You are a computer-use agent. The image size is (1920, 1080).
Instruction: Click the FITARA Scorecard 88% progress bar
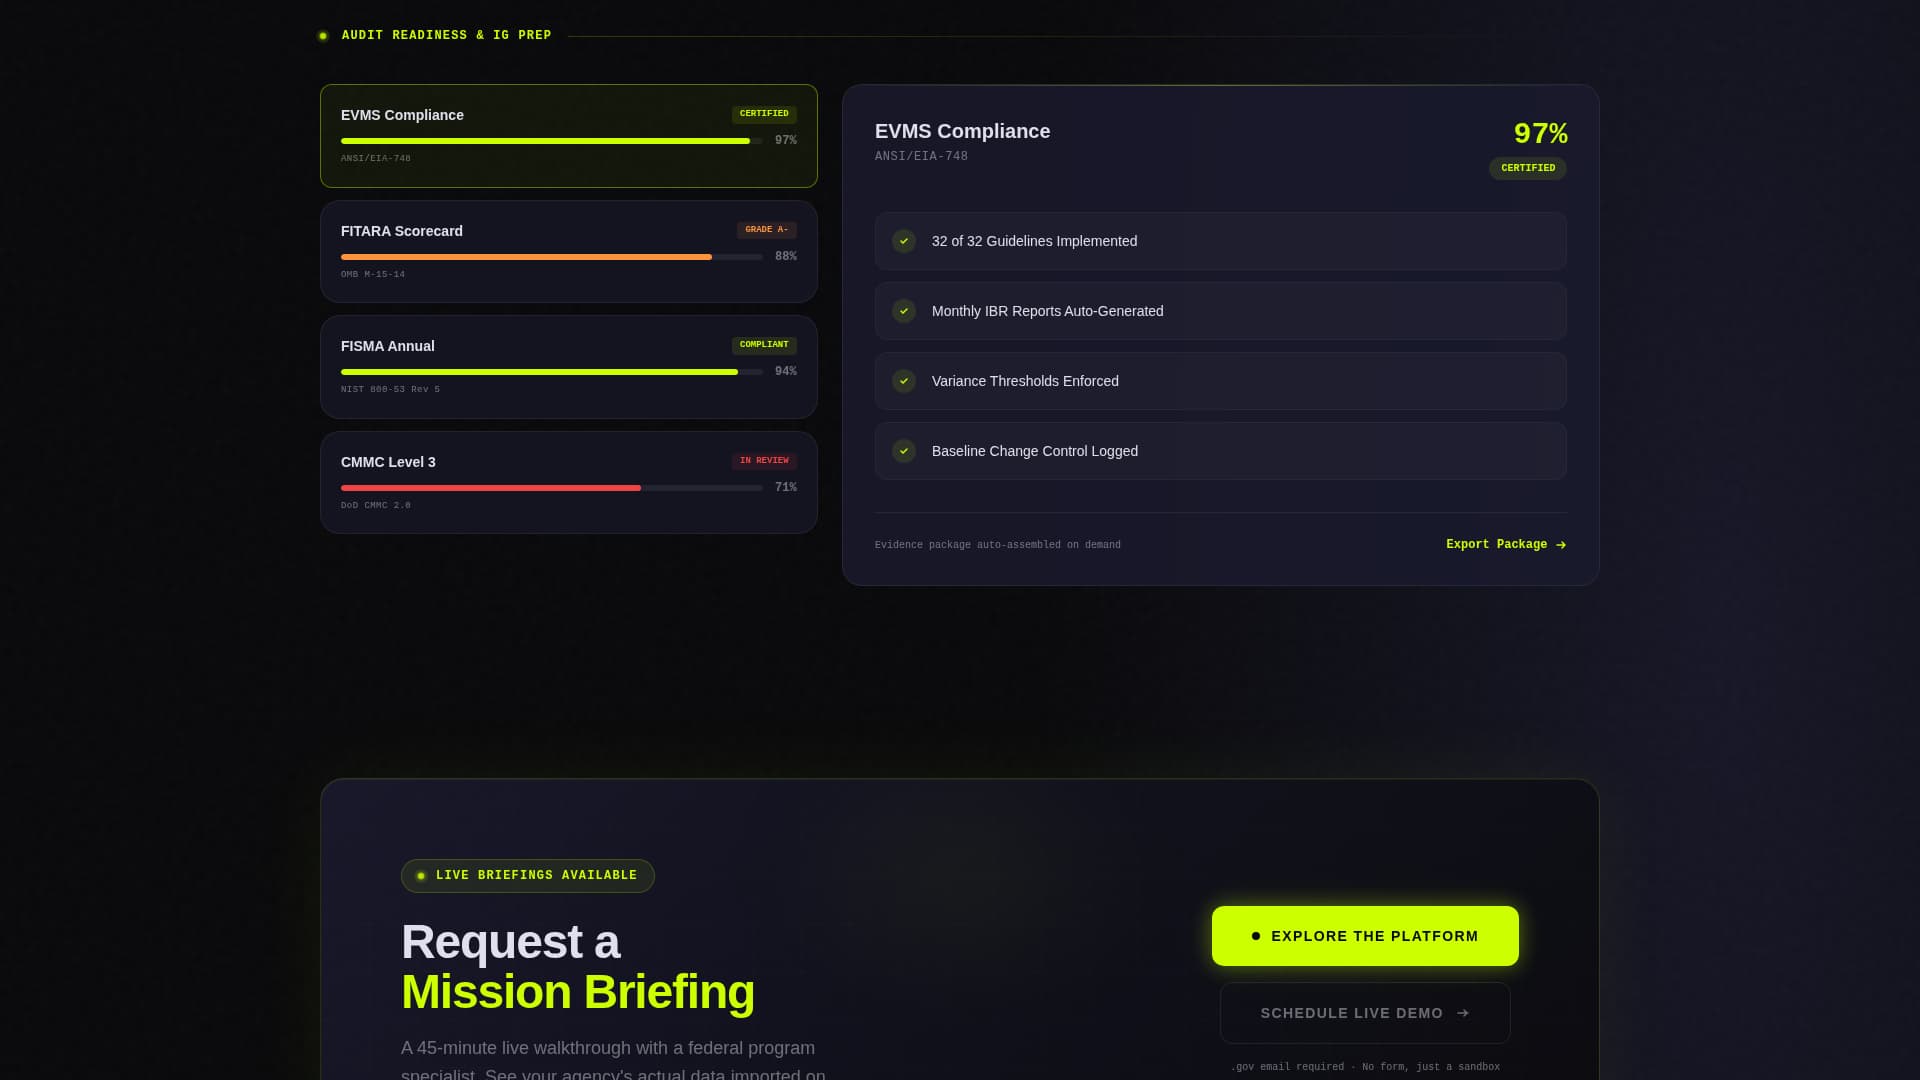551,257
